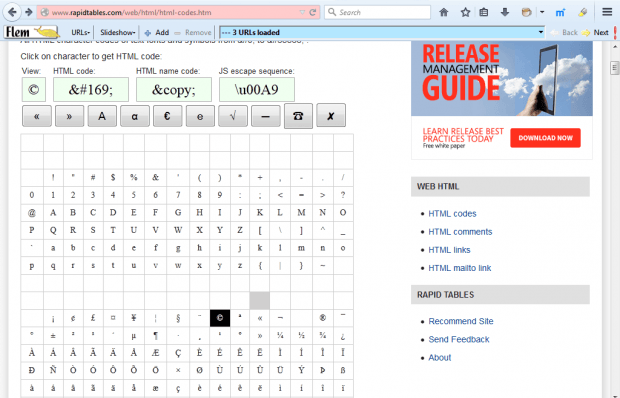Screen dimensions: 620x398
Task: Open the About link
Action: [x=440, y=358]
